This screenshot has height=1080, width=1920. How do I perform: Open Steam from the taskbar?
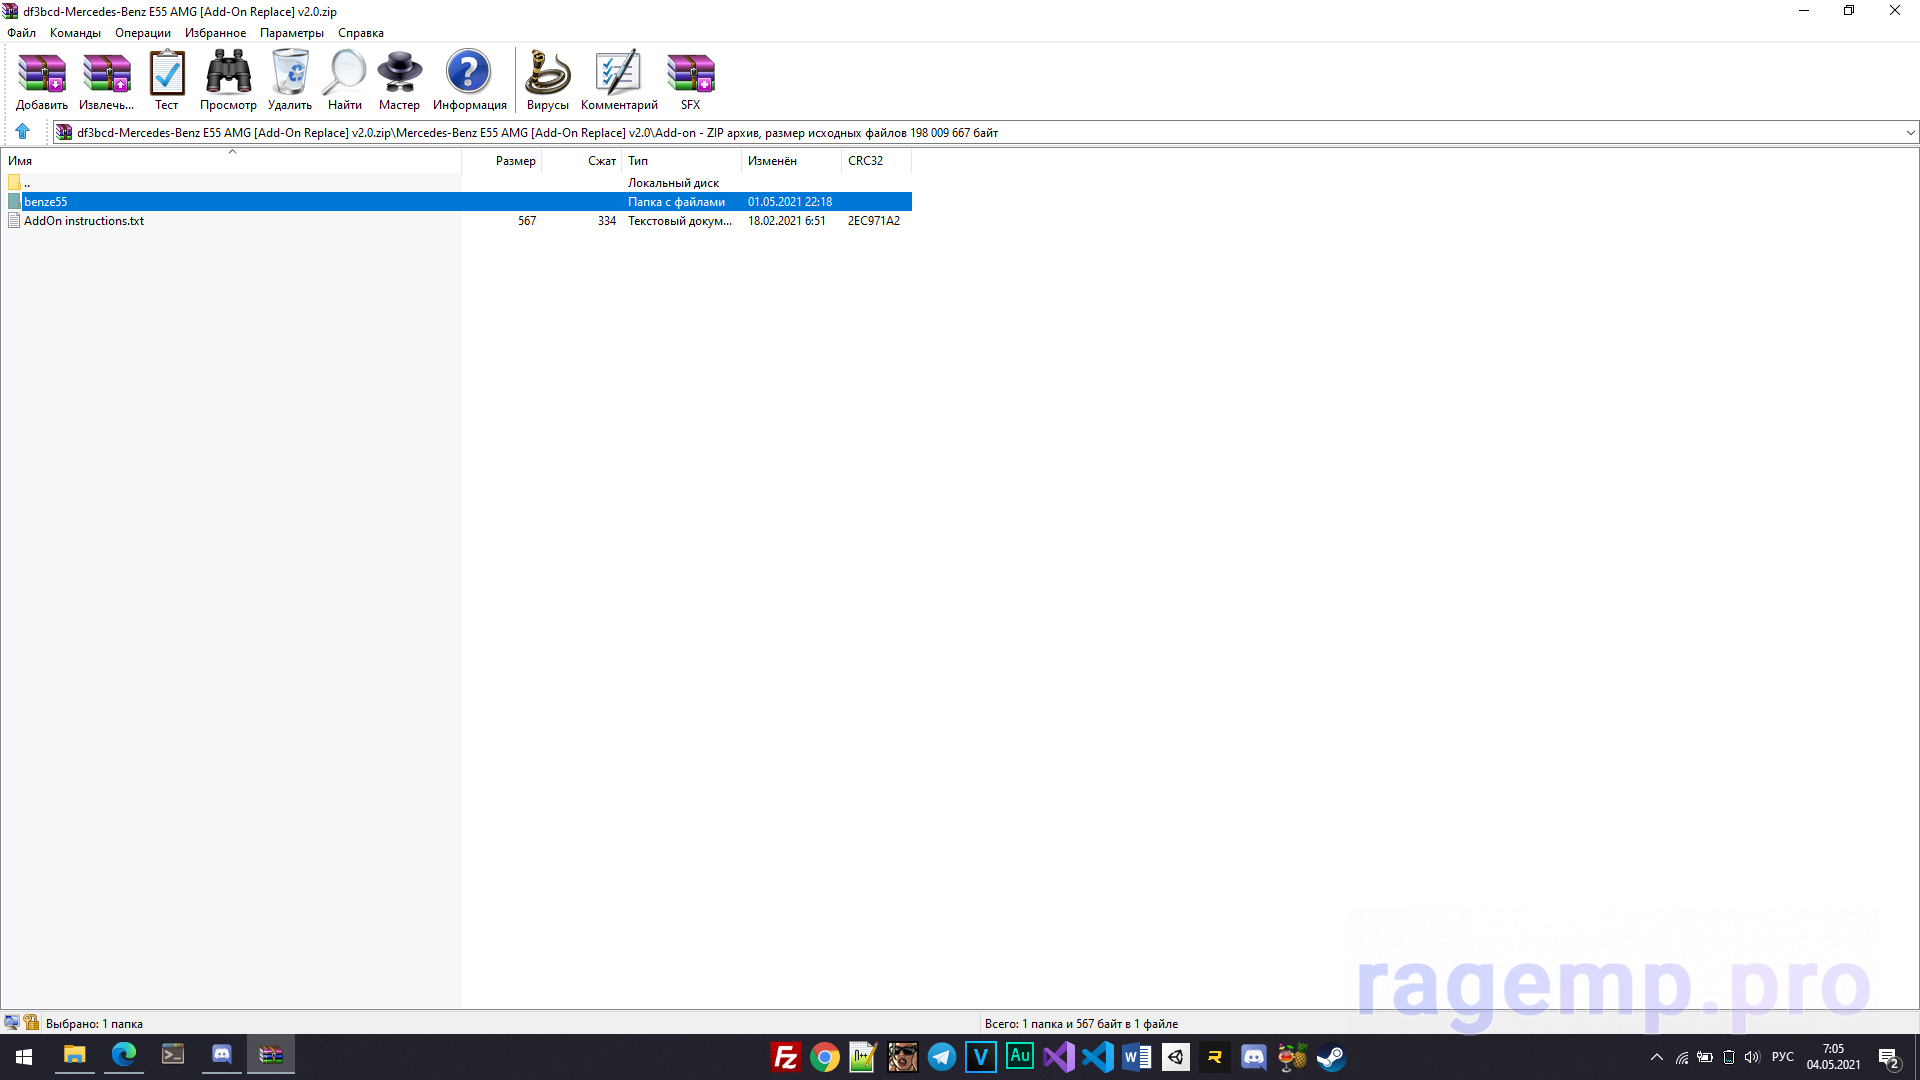pyautogui.click(x=1331, y=1057)
